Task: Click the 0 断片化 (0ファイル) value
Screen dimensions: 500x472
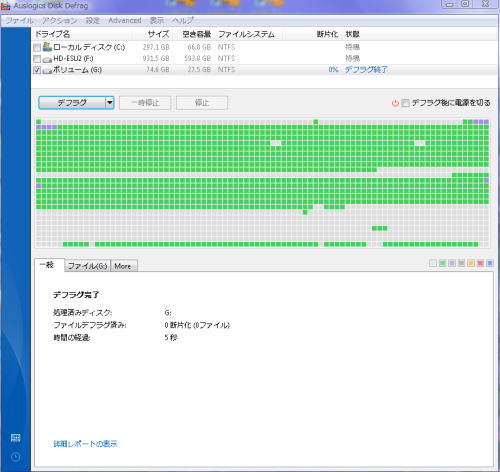Action: pyautogui.click(x=197, y=325)
